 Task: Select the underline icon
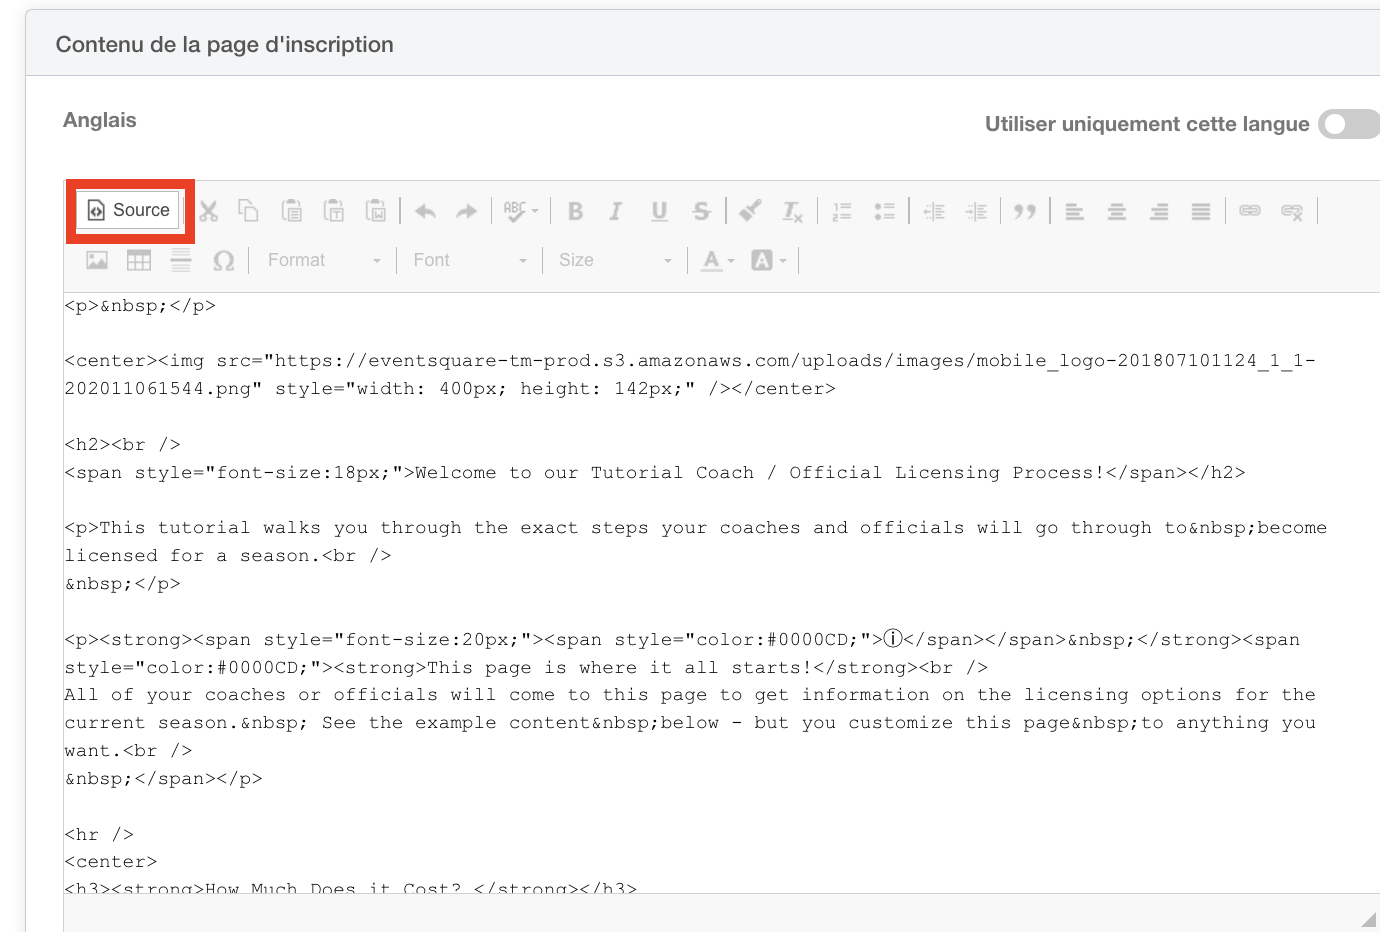click(659, 210)
